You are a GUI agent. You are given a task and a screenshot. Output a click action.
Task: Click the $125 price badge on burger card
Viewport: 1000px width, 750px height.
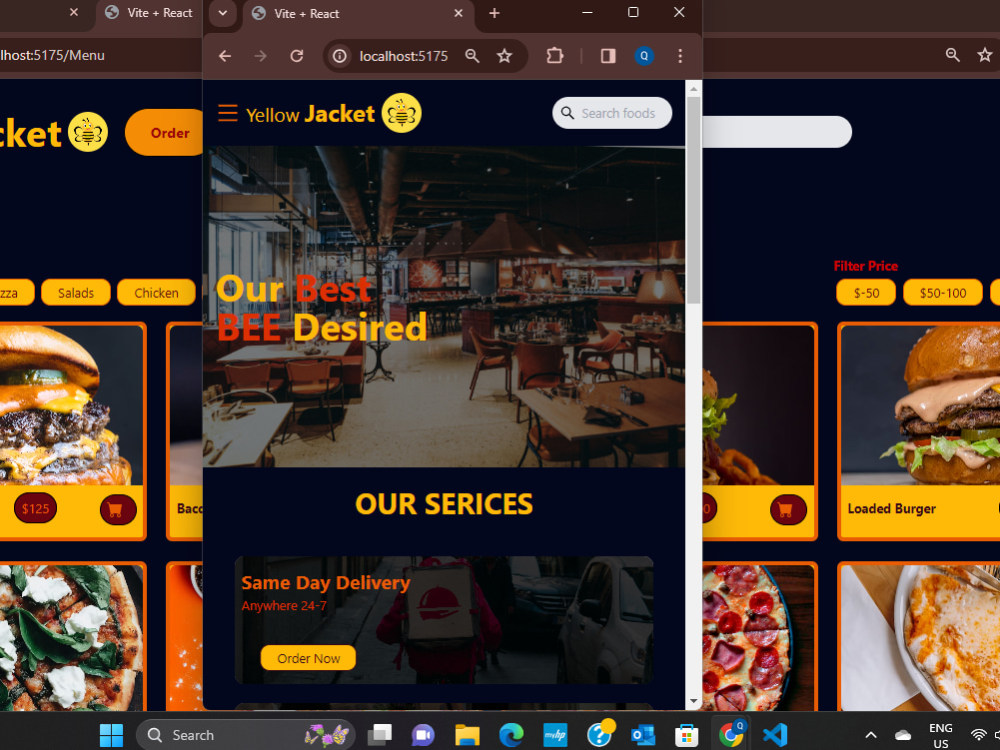point(35,508)
